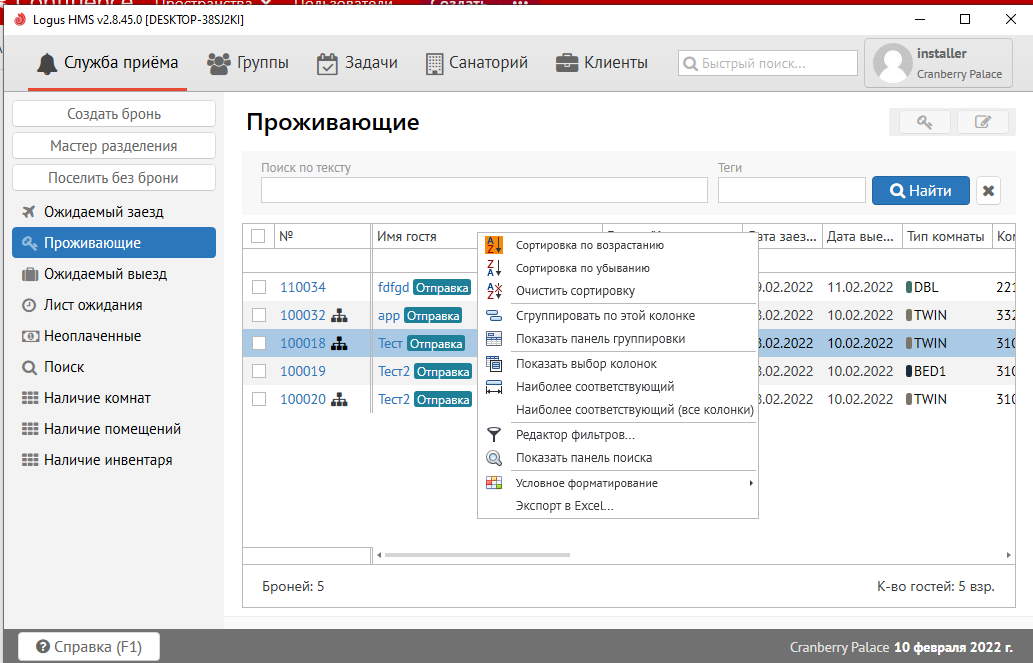The image size is (1033, 663).
Task: Click the group hierarchy icon next to booking 100032
Action: point(340,315)
